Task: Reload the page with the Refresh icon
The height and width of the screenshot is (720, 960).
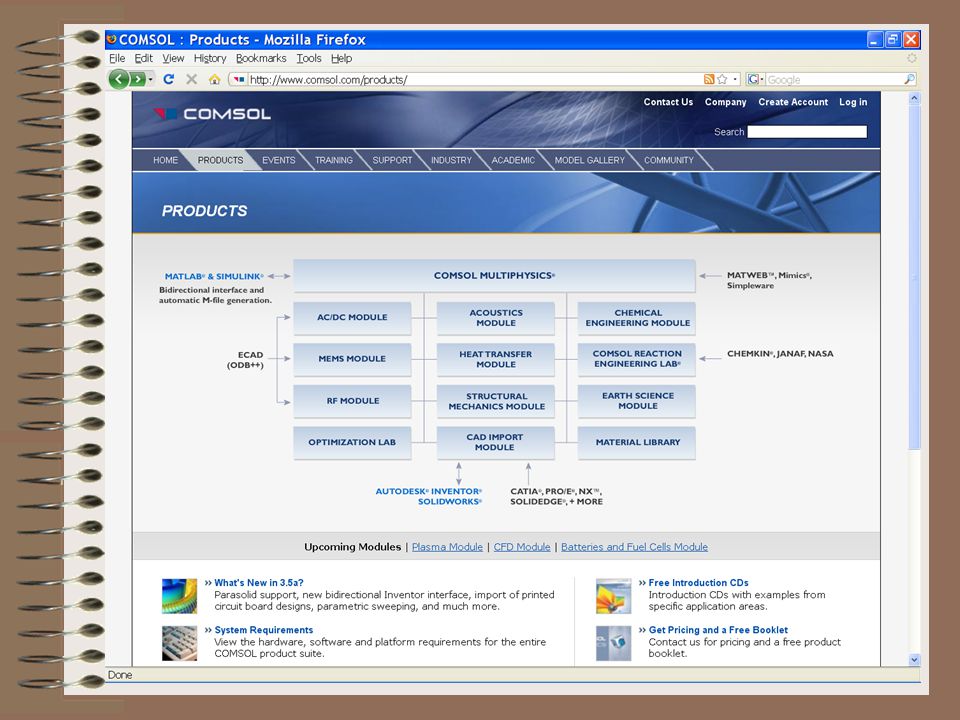Action: point(169,79)
